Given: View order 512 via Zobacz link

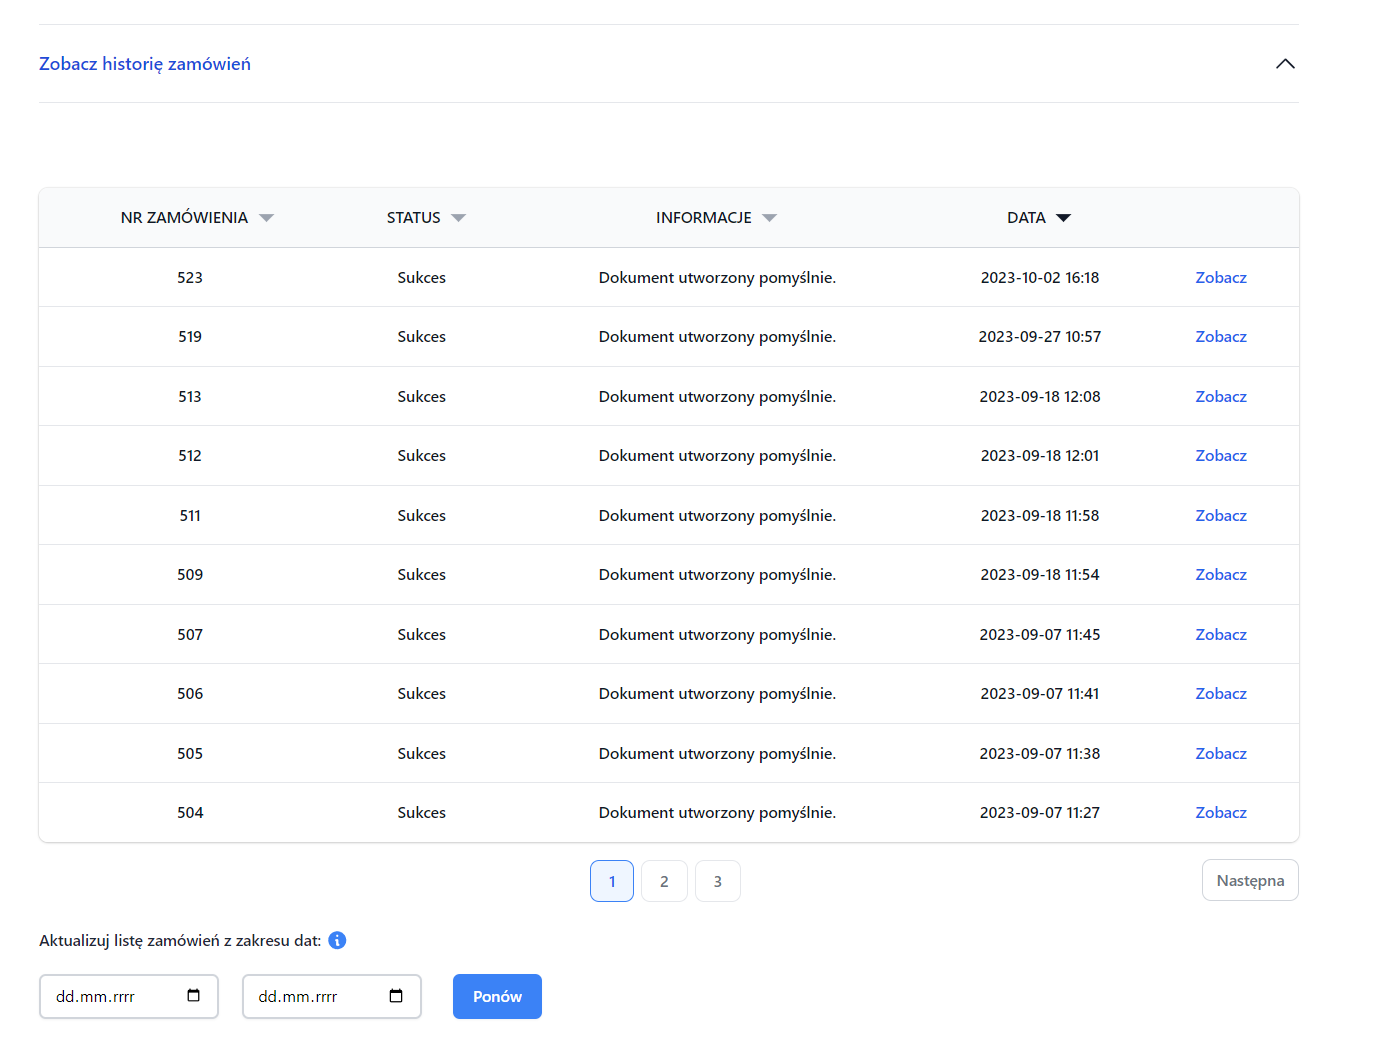Looking at the screenshot, I should point(1221,456).
